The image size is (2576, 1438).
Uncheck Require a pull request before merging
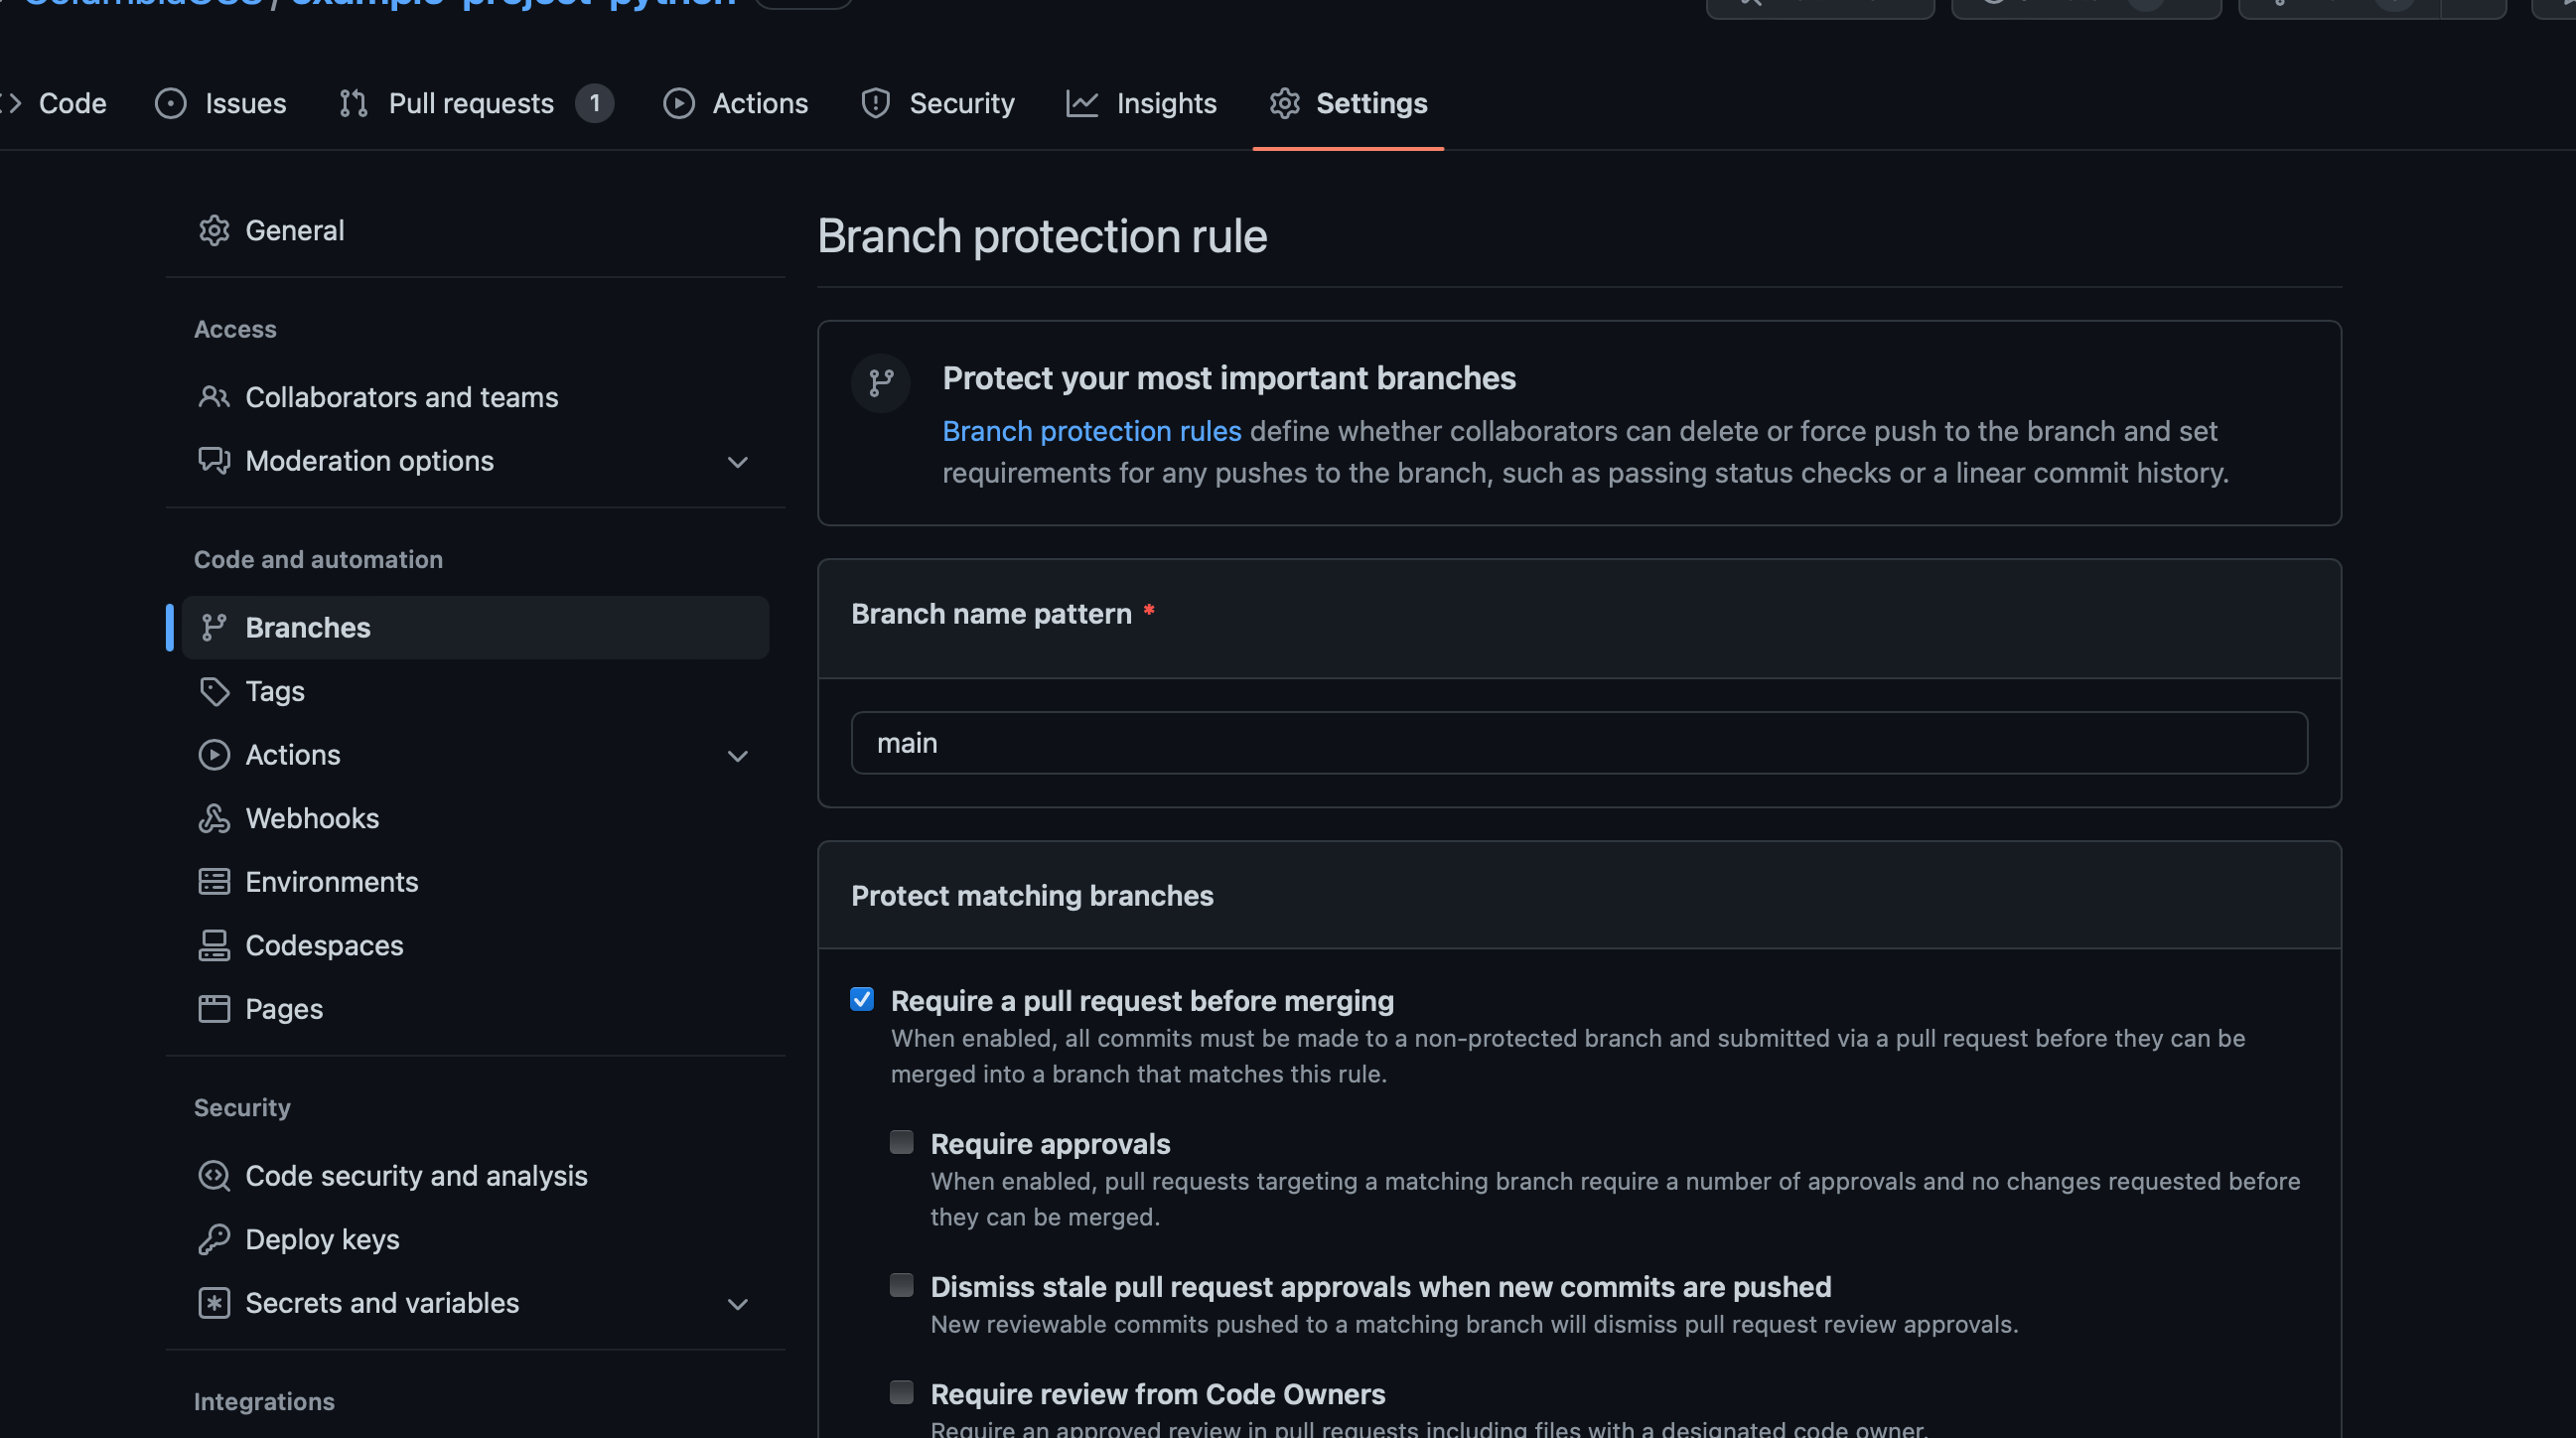click(862, 999)
